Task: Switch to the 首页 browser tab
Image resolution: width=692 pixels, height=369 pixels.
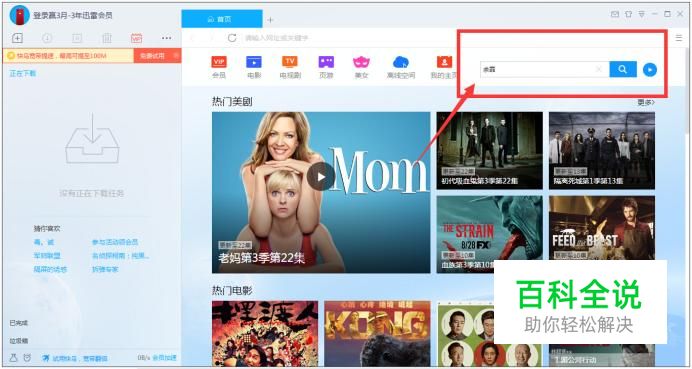Action: click(222, 19)
